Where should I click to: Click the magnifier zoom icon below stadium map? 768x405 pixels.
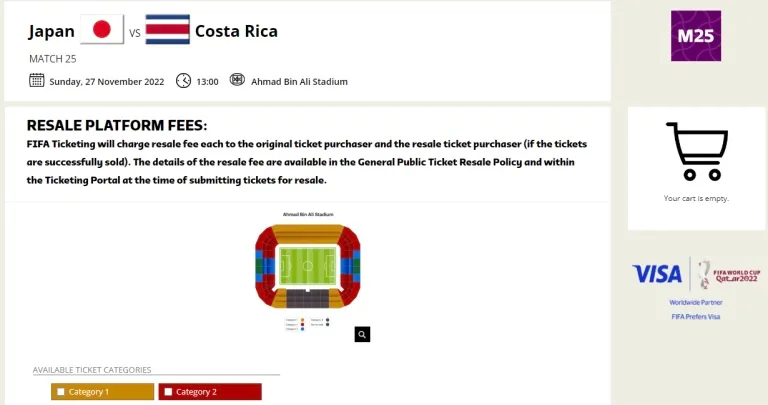(x=362, y=334)
